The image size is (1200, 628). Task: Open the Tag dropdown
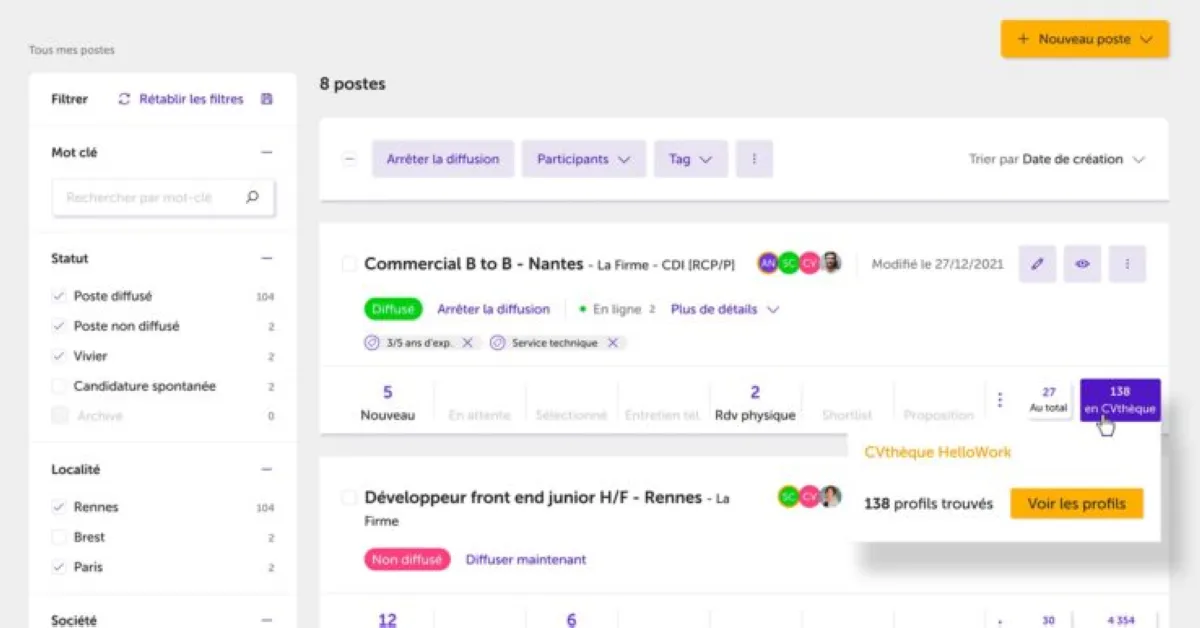click(691, 159)
